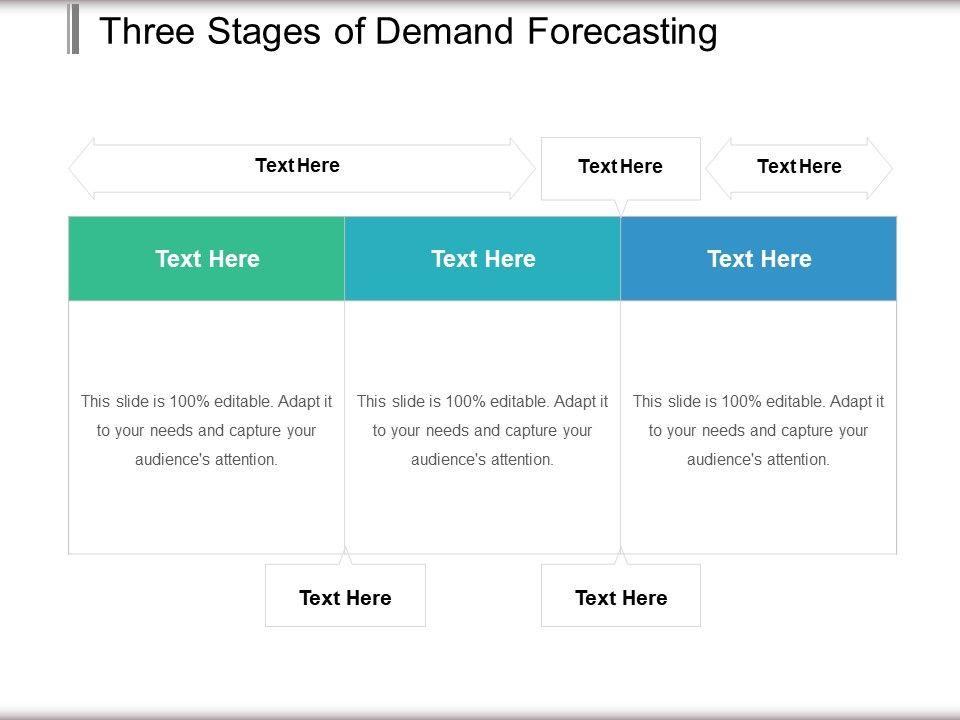960x720 pixels.
Task: Select the teal 'Text Here' header cell
Action: (x=483, y=259)
